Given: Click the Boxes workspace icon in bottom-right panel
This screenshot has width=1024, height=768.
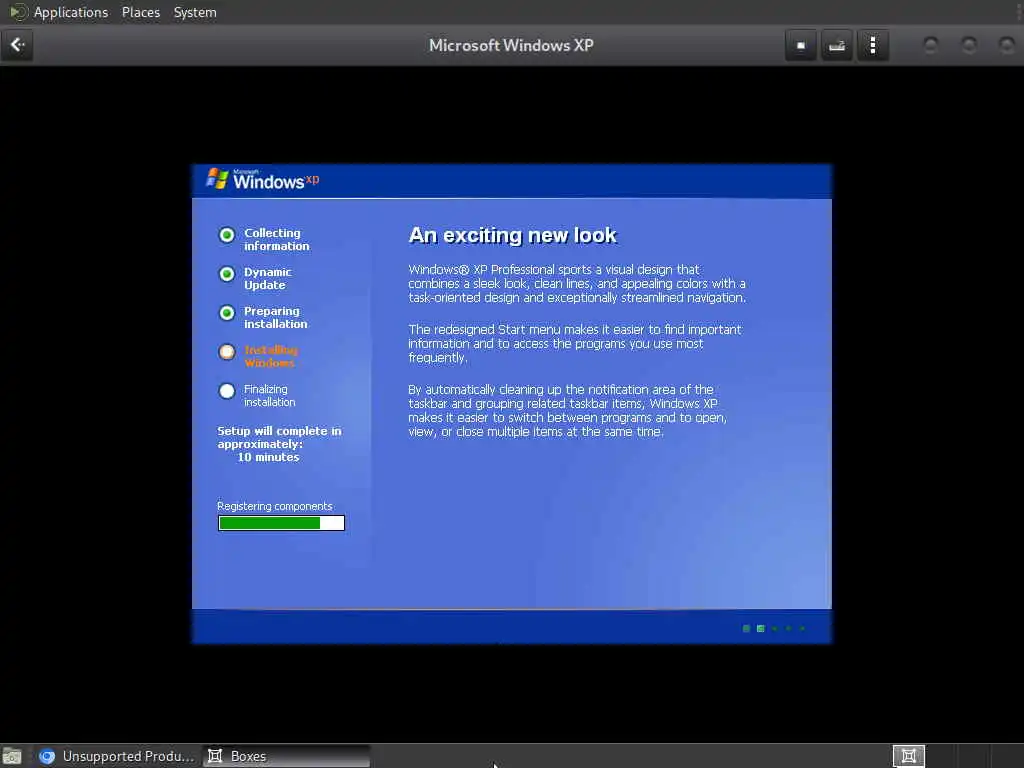Looking at the screenshot, I should click(x=908, y=756).
